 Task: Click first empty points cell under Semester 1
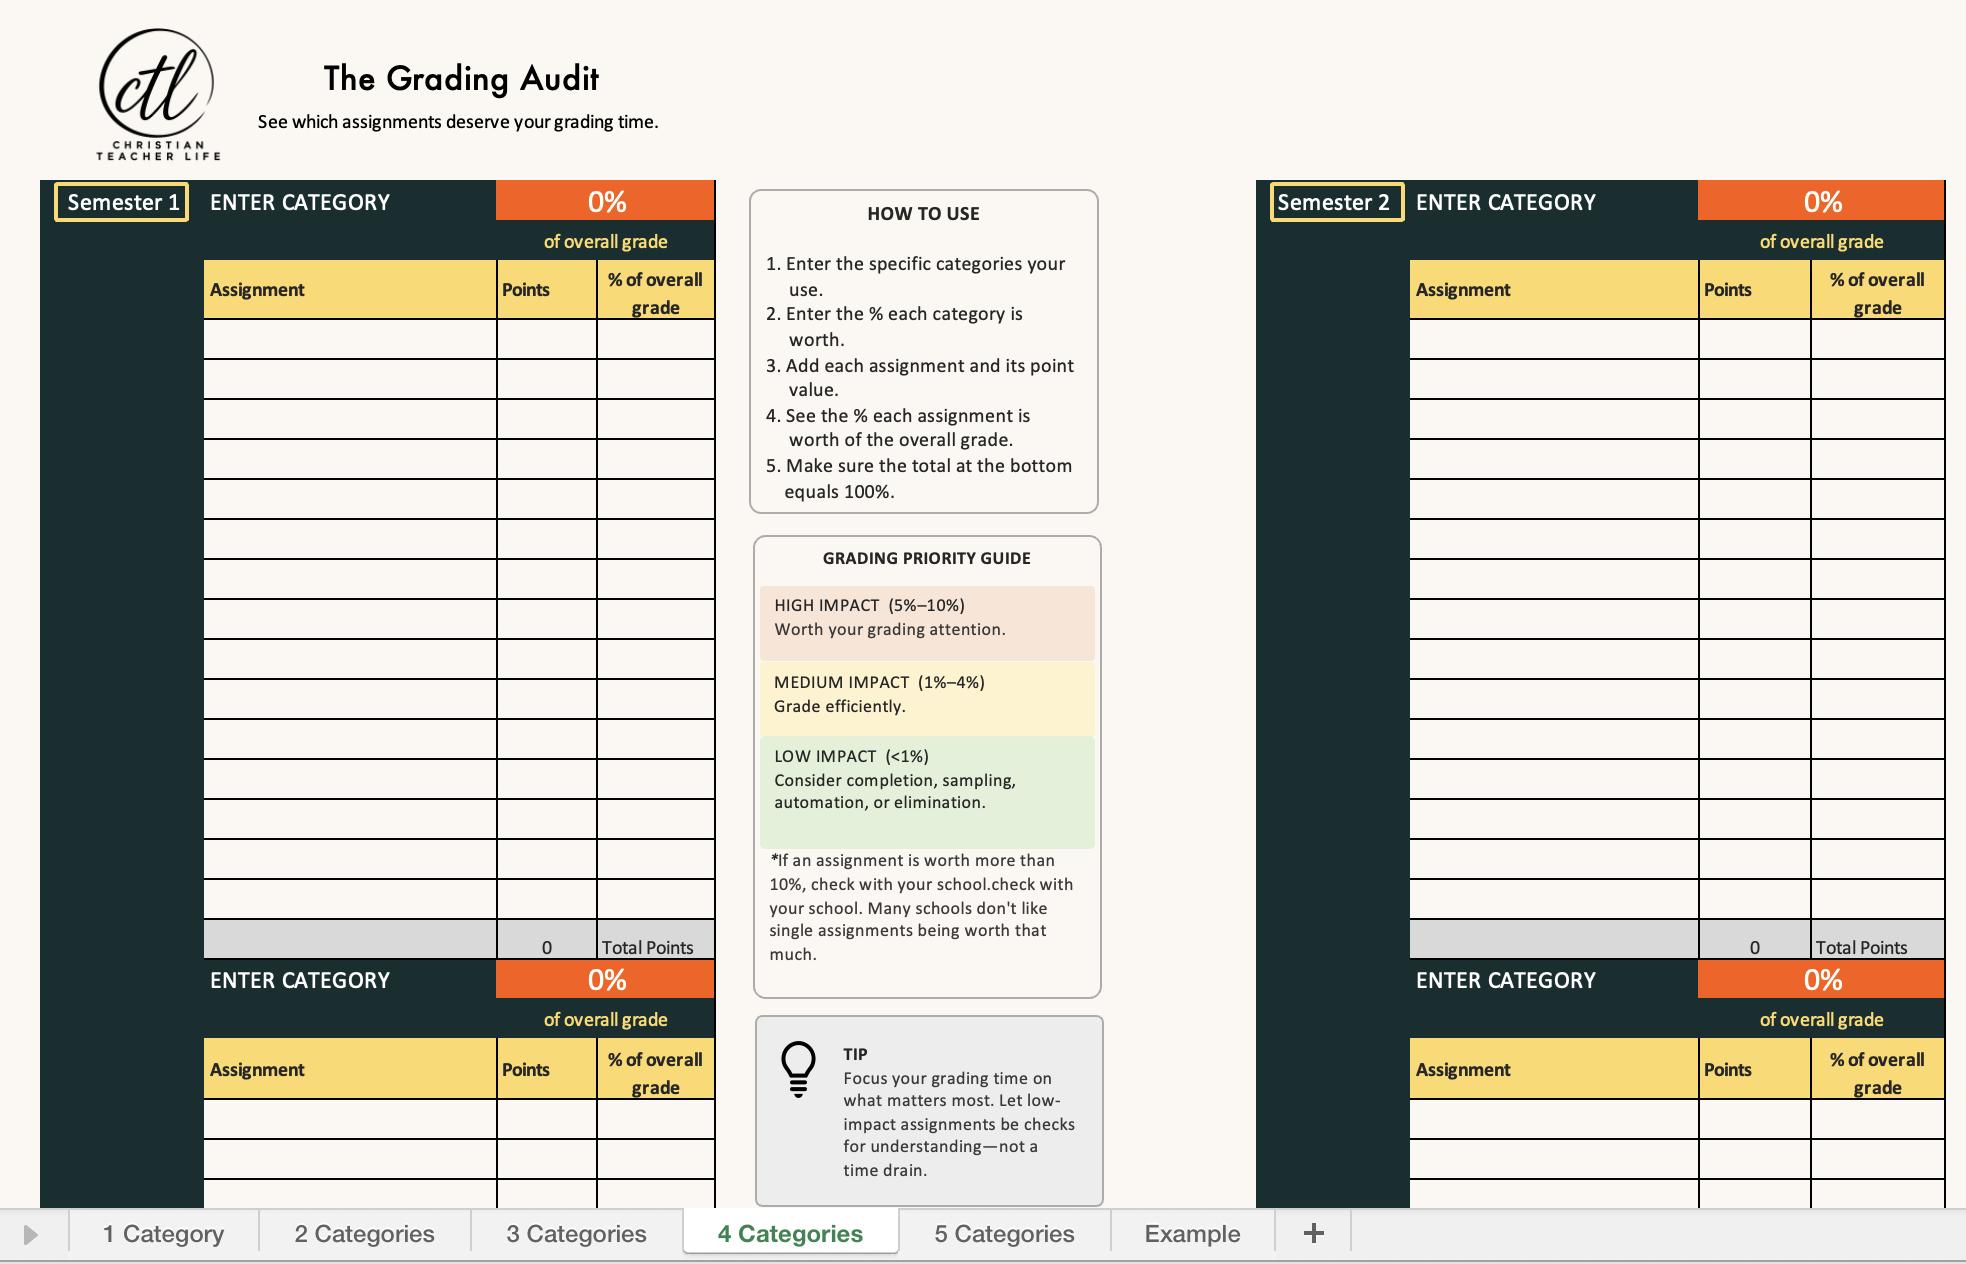coord(547,340)
